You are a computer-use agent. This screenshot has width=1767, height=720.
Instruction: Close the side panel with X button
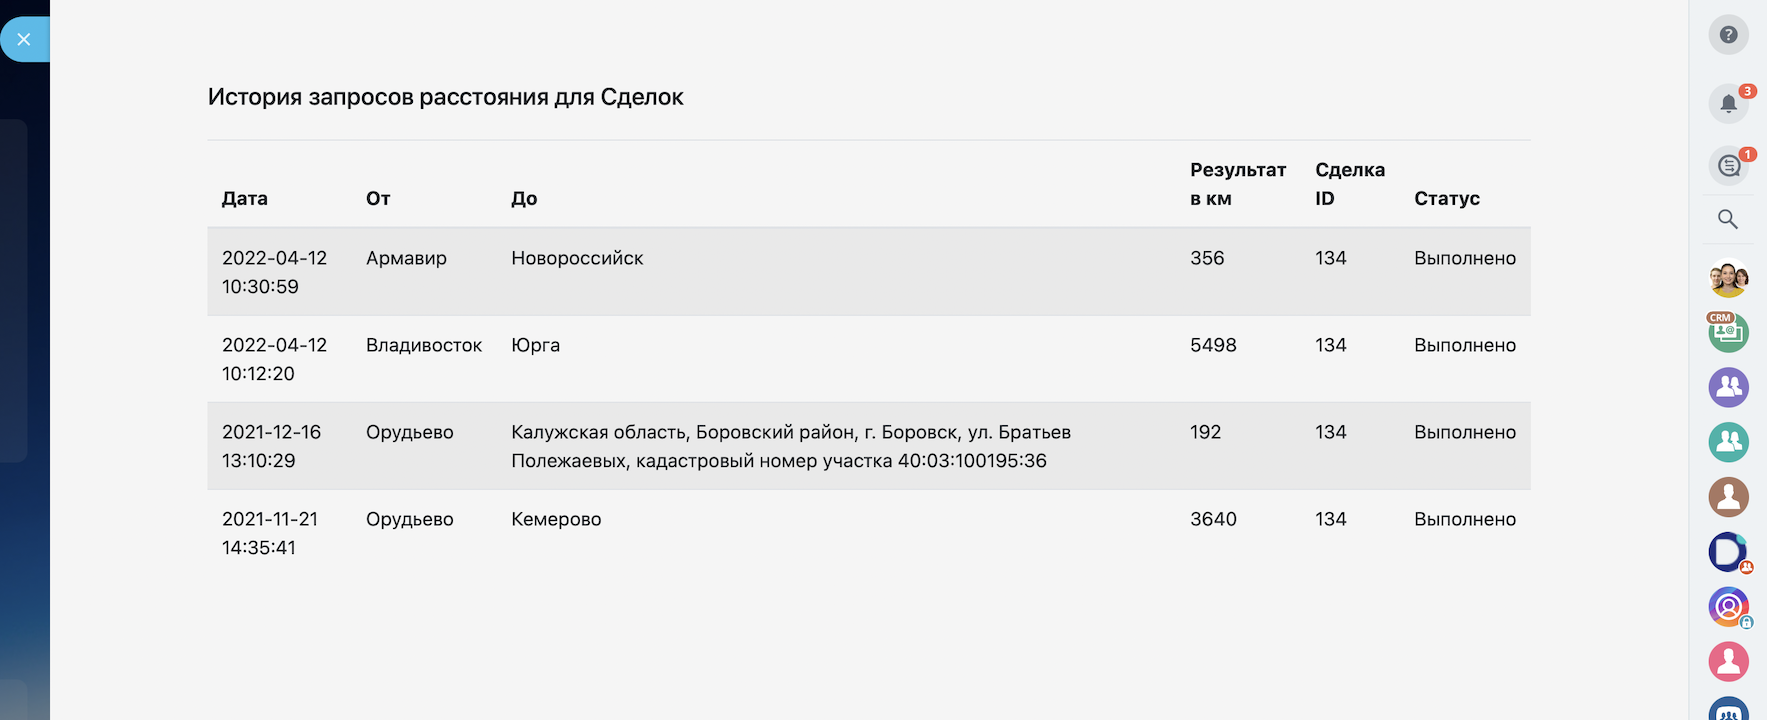pyautogui.click(x=24, y=40)
